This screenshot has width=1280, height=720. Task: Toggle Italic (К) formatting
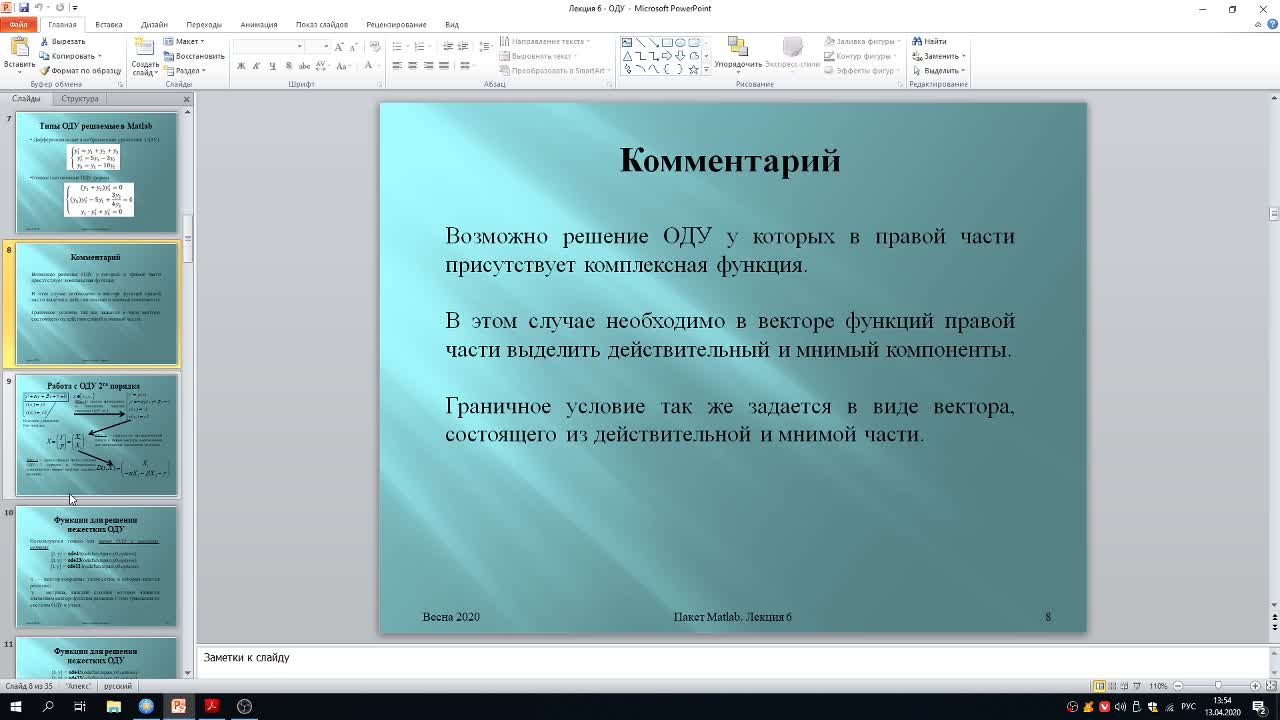(257, 66)
